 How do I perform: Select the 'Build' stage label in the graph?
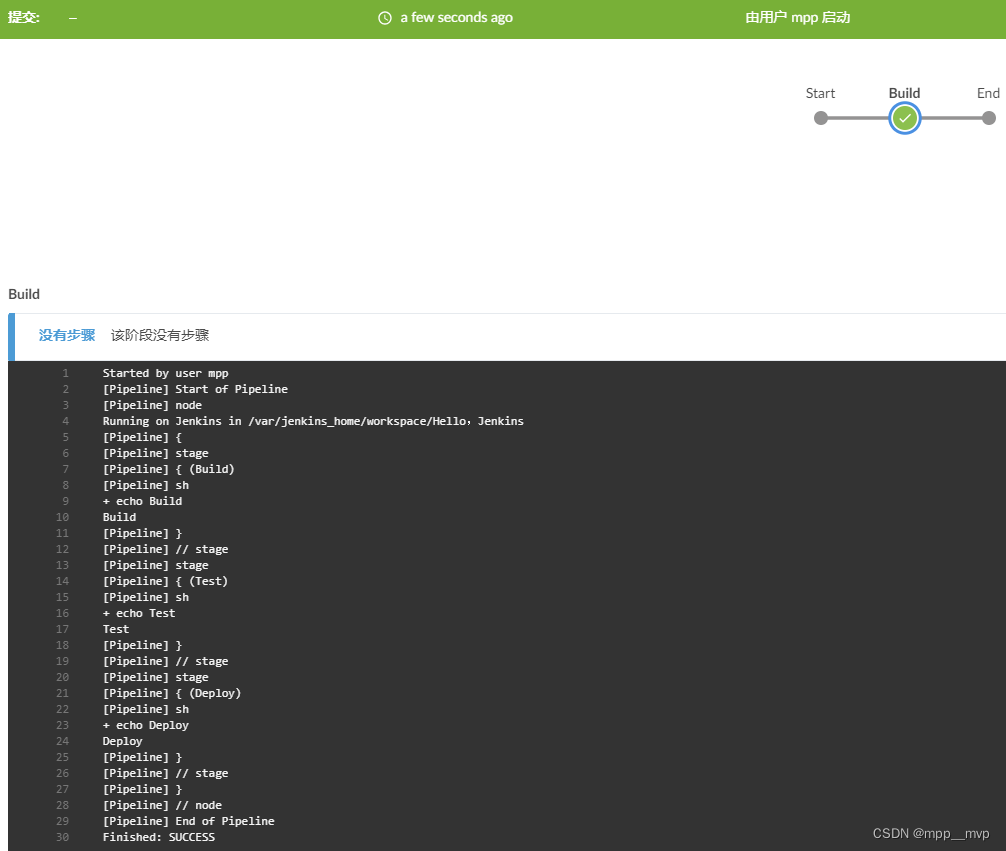(904, 93)
